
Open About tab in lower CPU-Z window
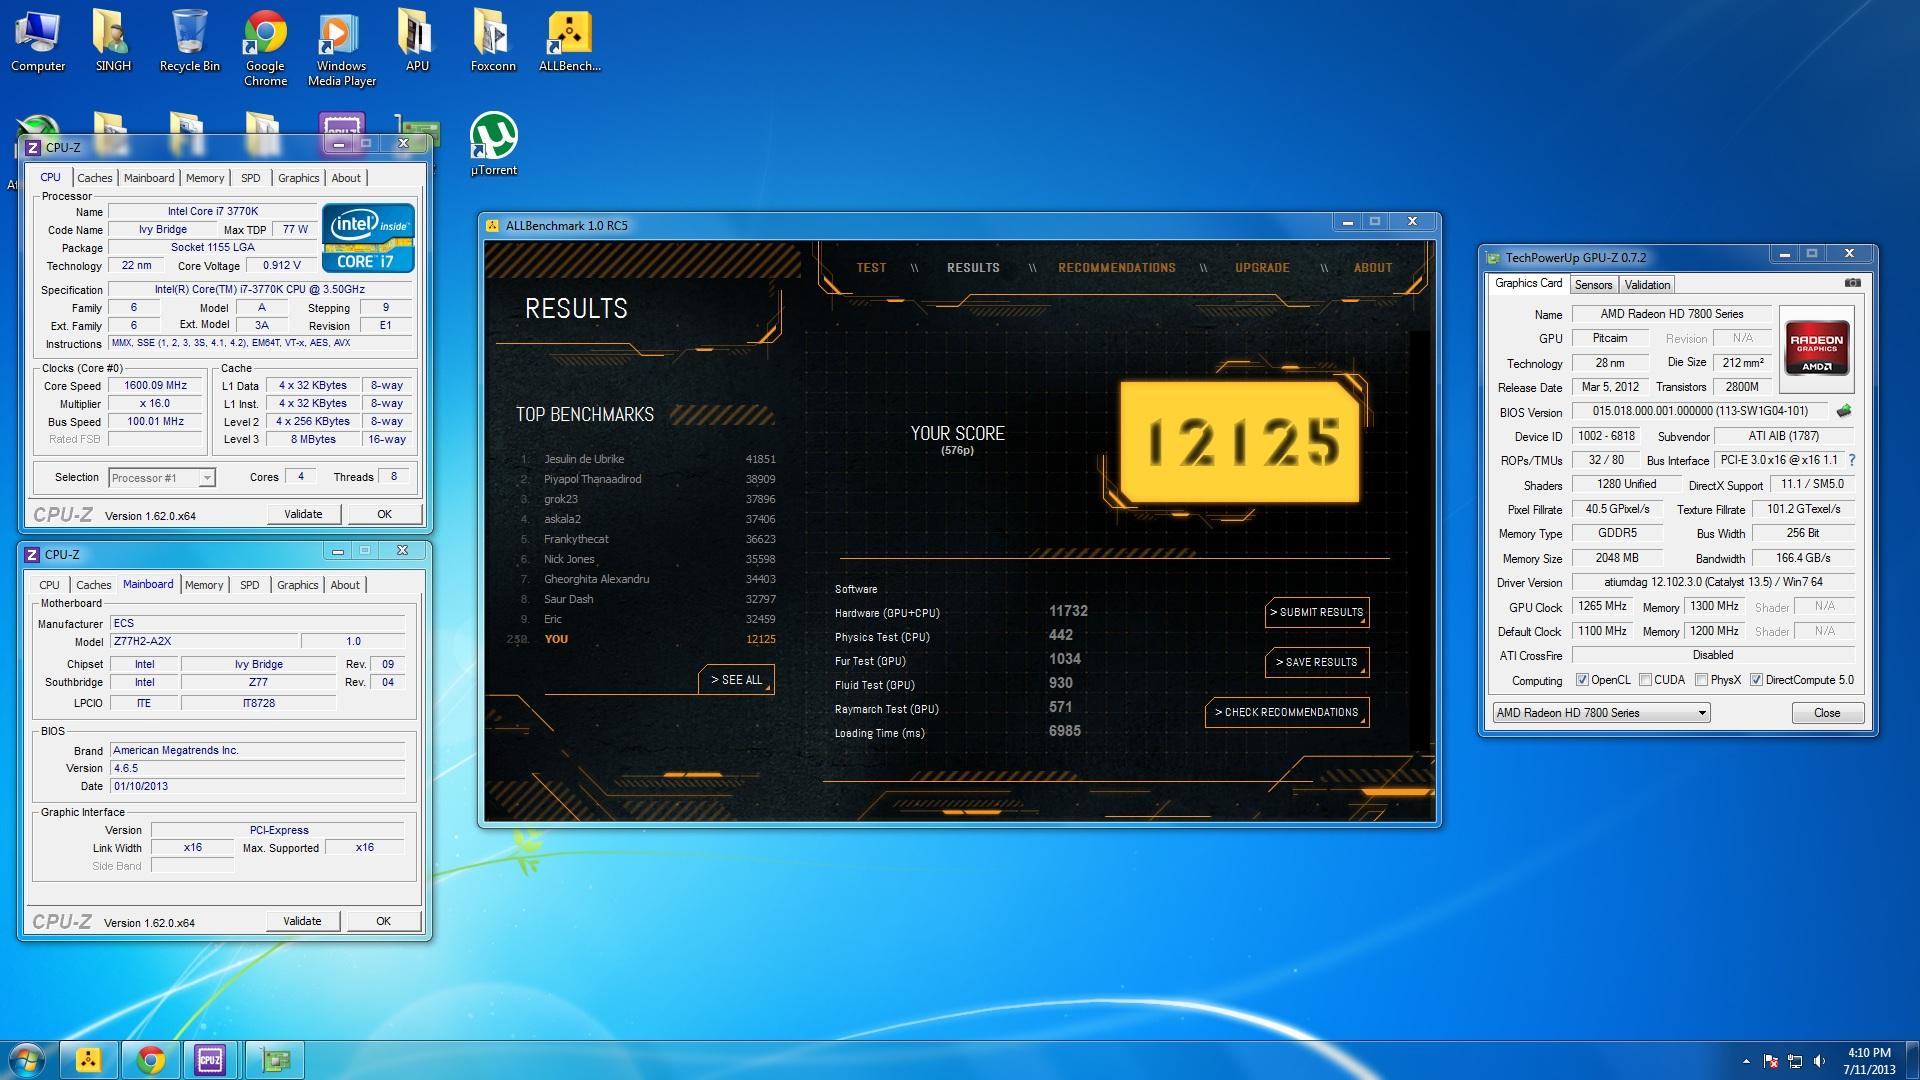tap(345, 585)
